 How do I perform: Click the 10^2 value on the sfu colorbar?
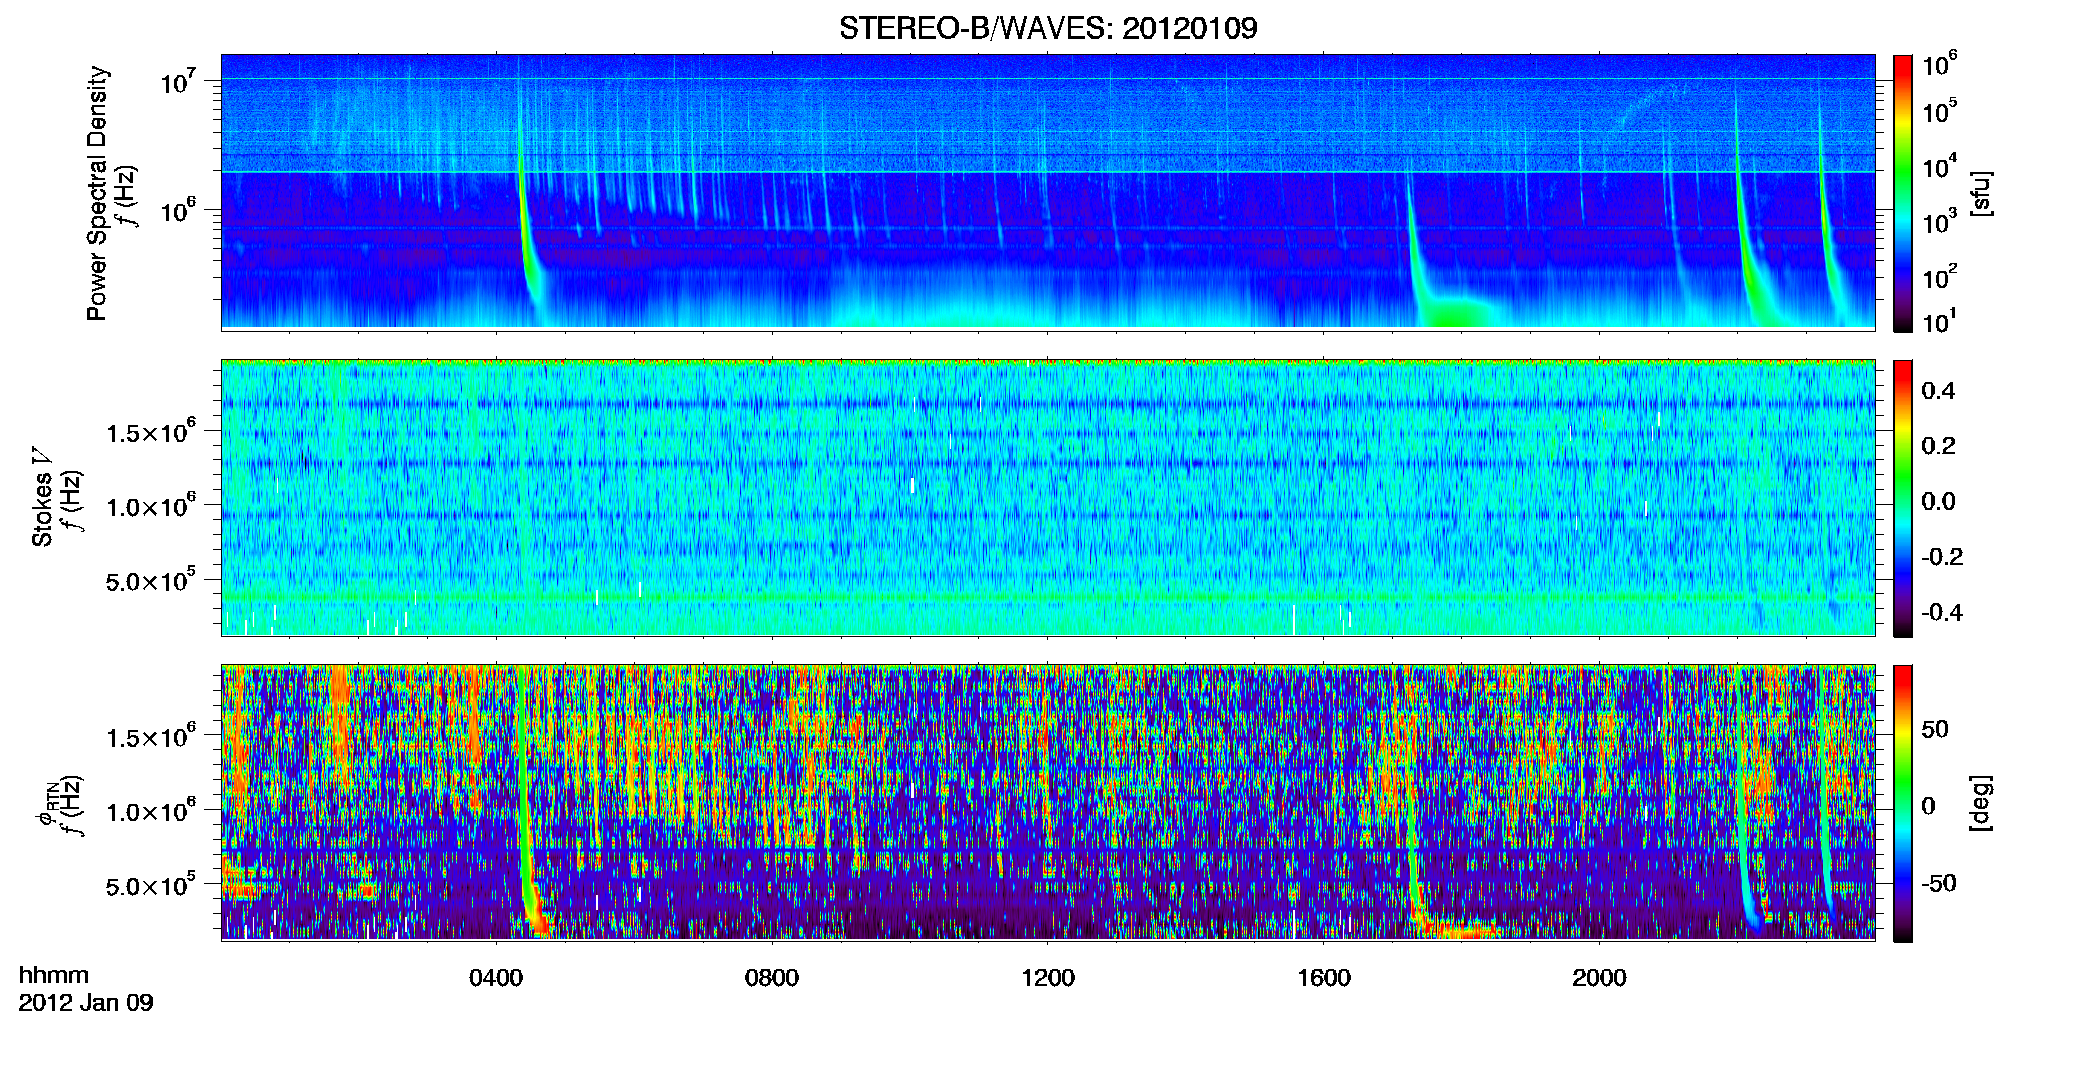[x=1940, y=277]
